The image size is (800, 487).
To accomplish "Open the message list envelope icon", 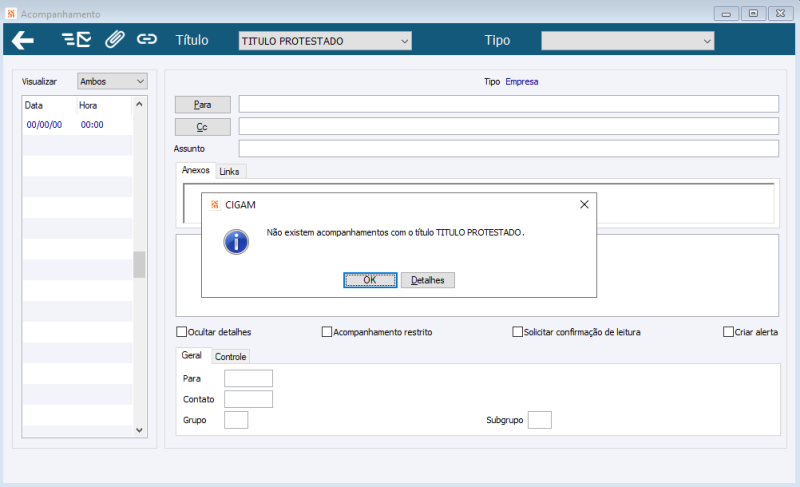I will (77, 40).
